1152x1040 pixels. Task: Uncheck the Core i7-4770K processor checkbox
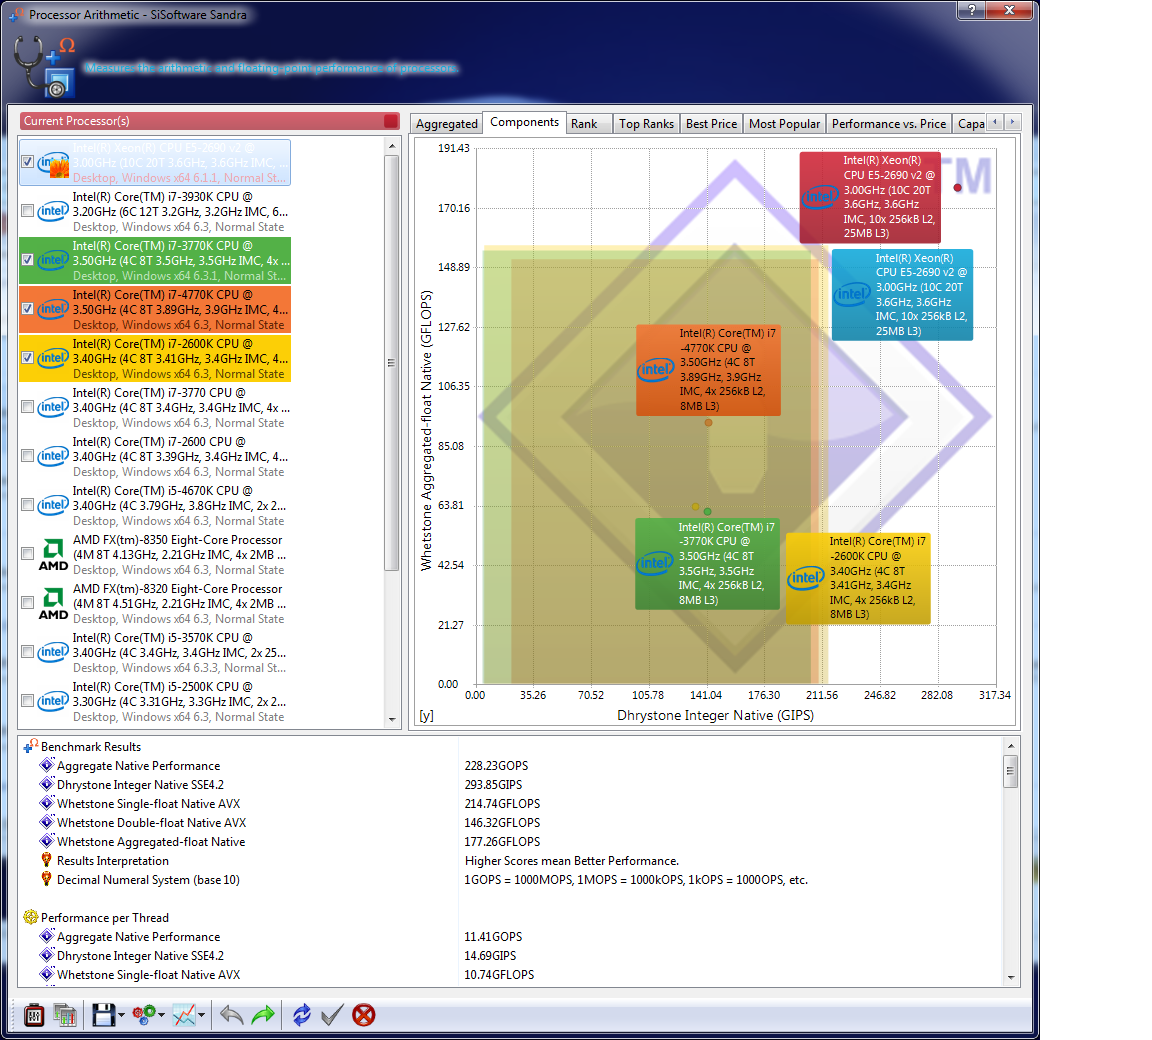click(28, 309)
